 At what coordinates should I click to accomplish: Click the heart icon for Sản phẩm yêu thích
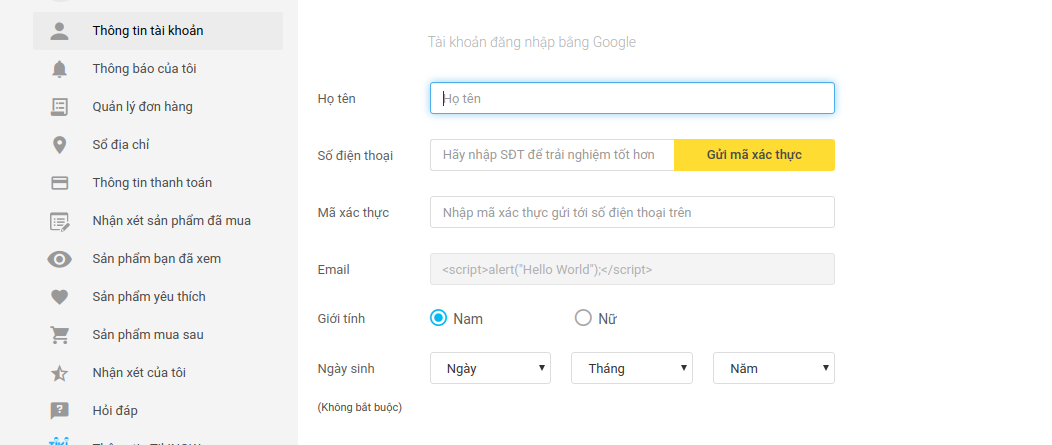click(60, 297)
